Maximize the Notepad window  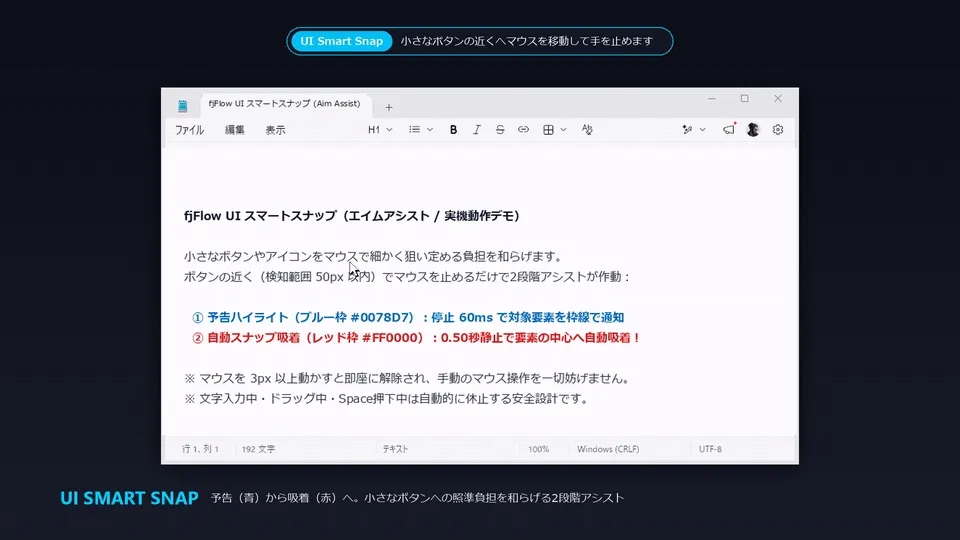click(744, 99)
